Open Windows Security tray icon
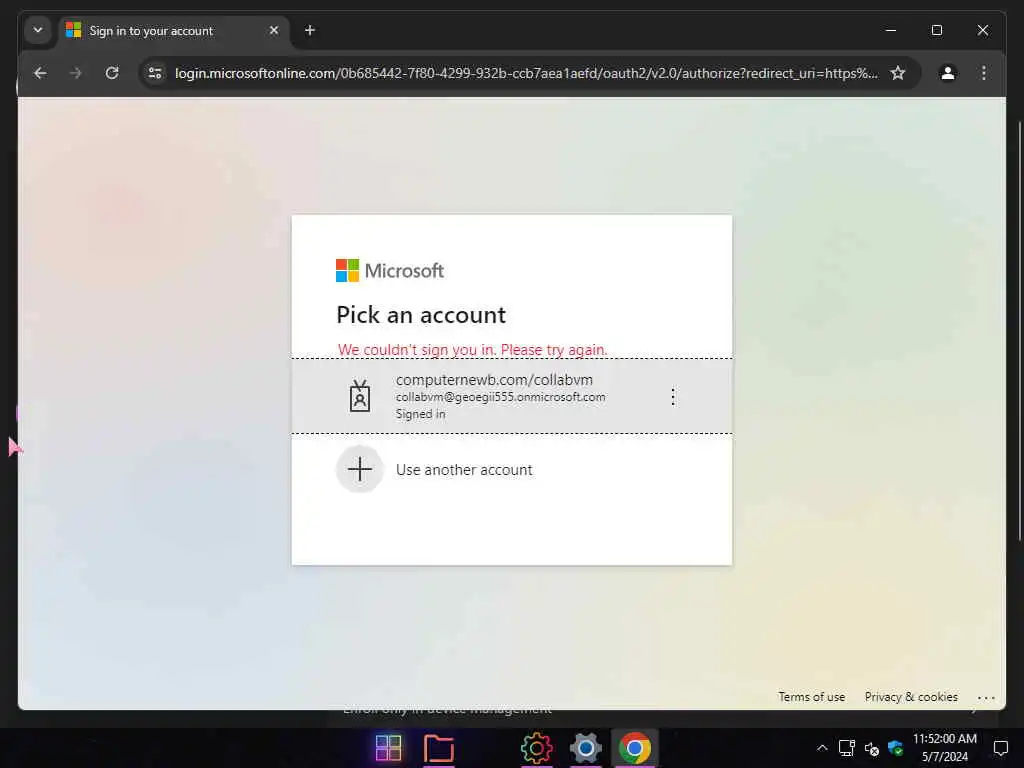1024x768 pixels. pyautogui.click(x=895, y=748)
